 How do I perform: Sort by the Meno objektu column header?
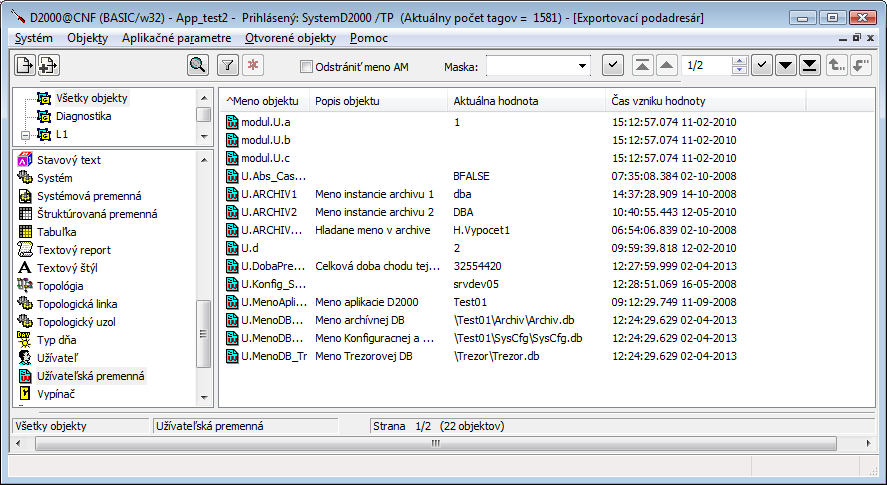(x=266, y=102)
